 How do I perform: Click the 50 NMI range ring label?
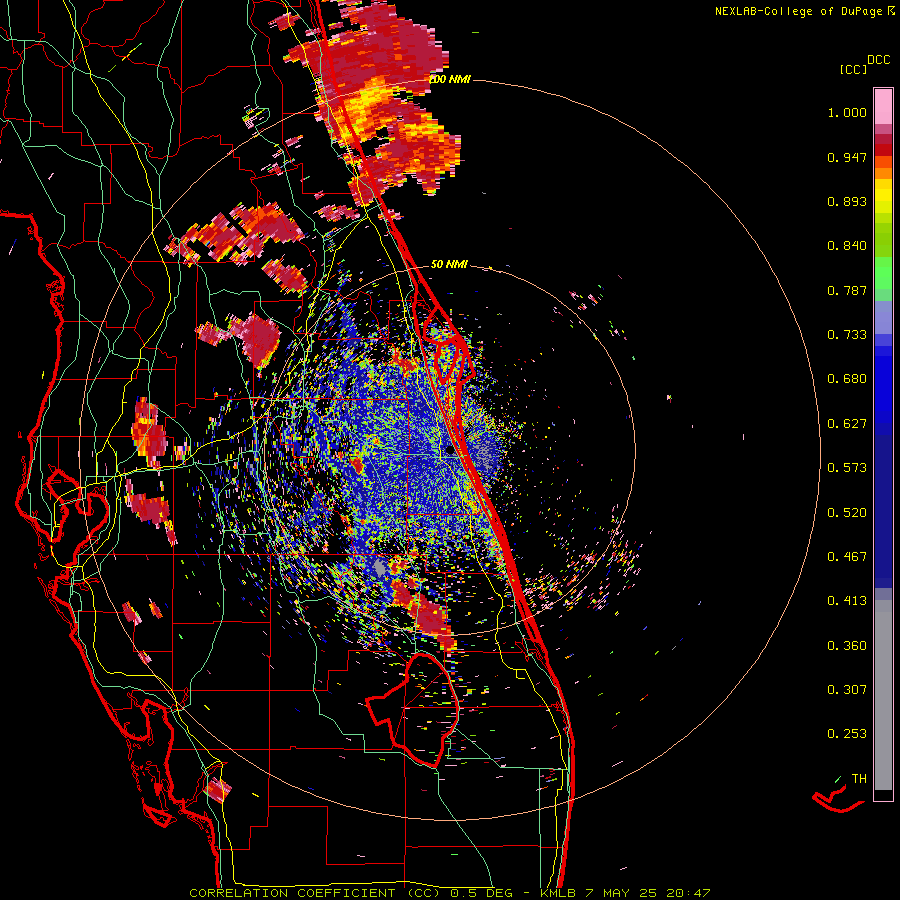449,265
